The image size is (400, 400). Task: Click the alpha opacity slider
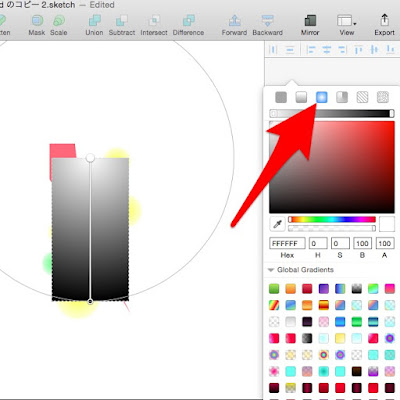[x=332, y=228]
